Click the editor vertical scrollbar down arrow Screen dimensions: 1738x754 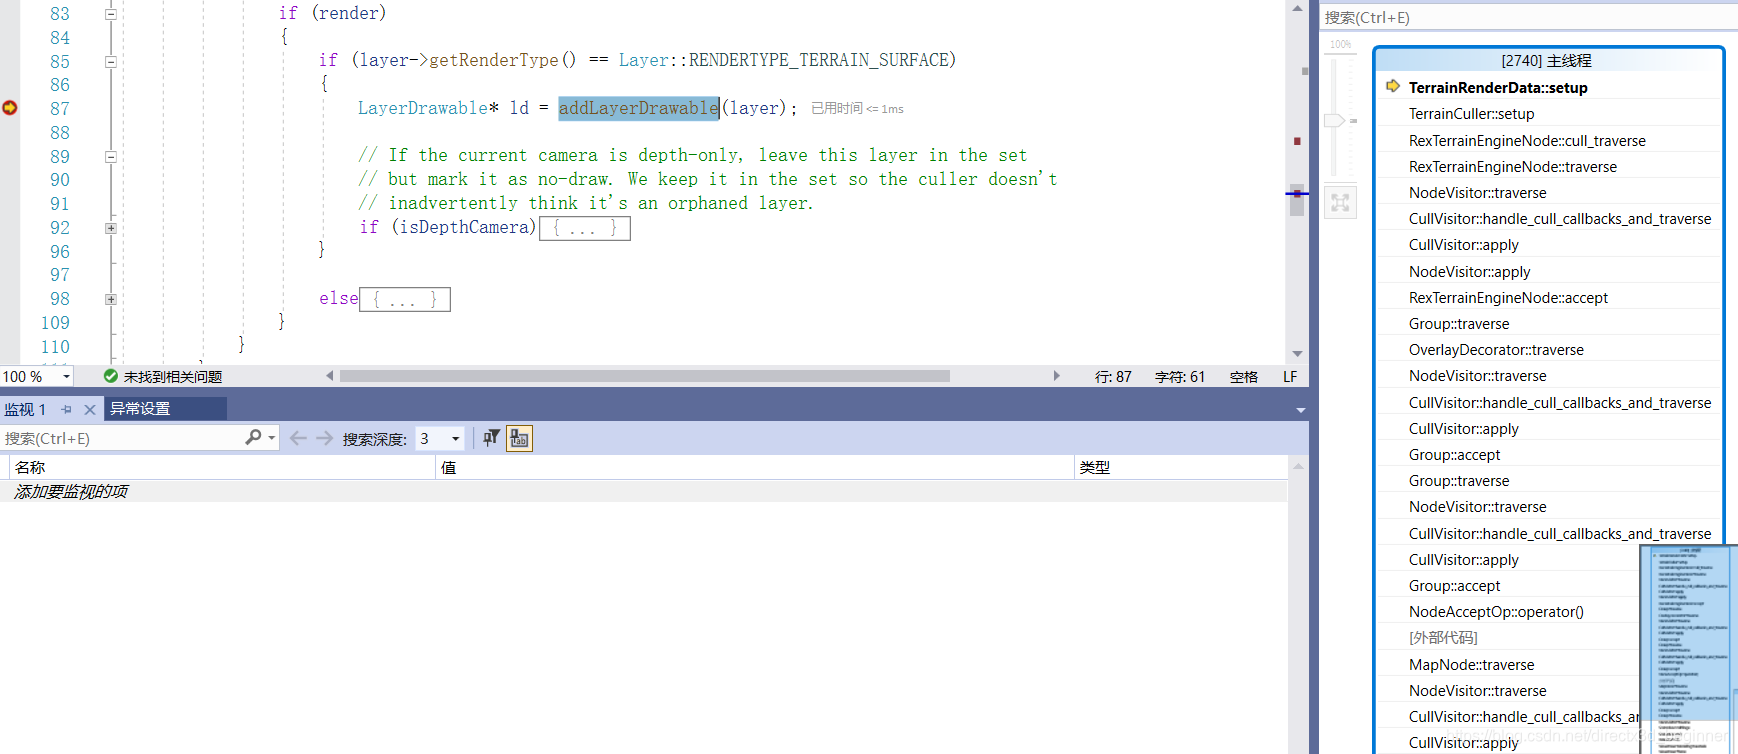point(1297,354)
